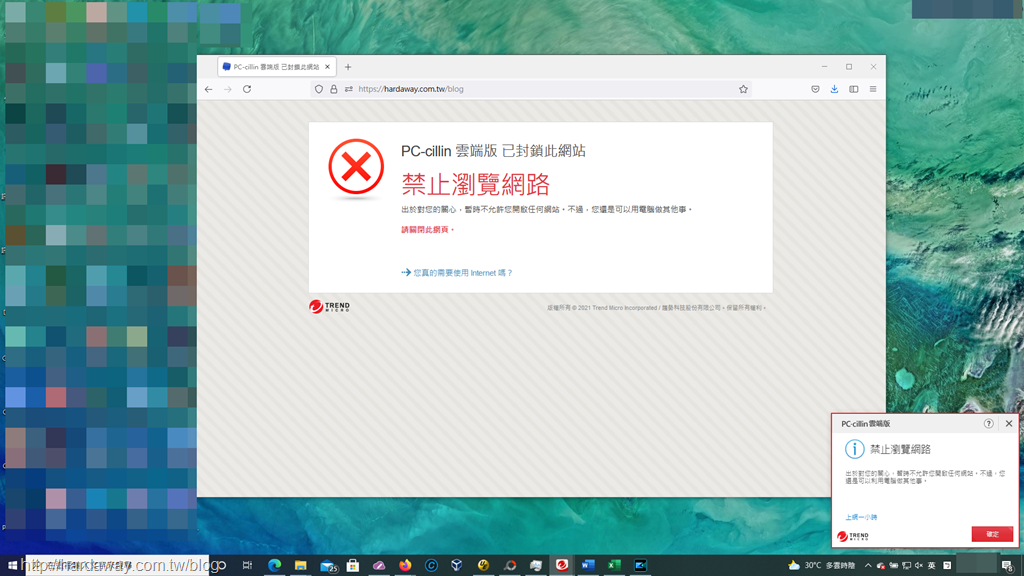Bookmark this page with the star
1024x576 pixels.
pyautogui.click(x=743, y=89)
